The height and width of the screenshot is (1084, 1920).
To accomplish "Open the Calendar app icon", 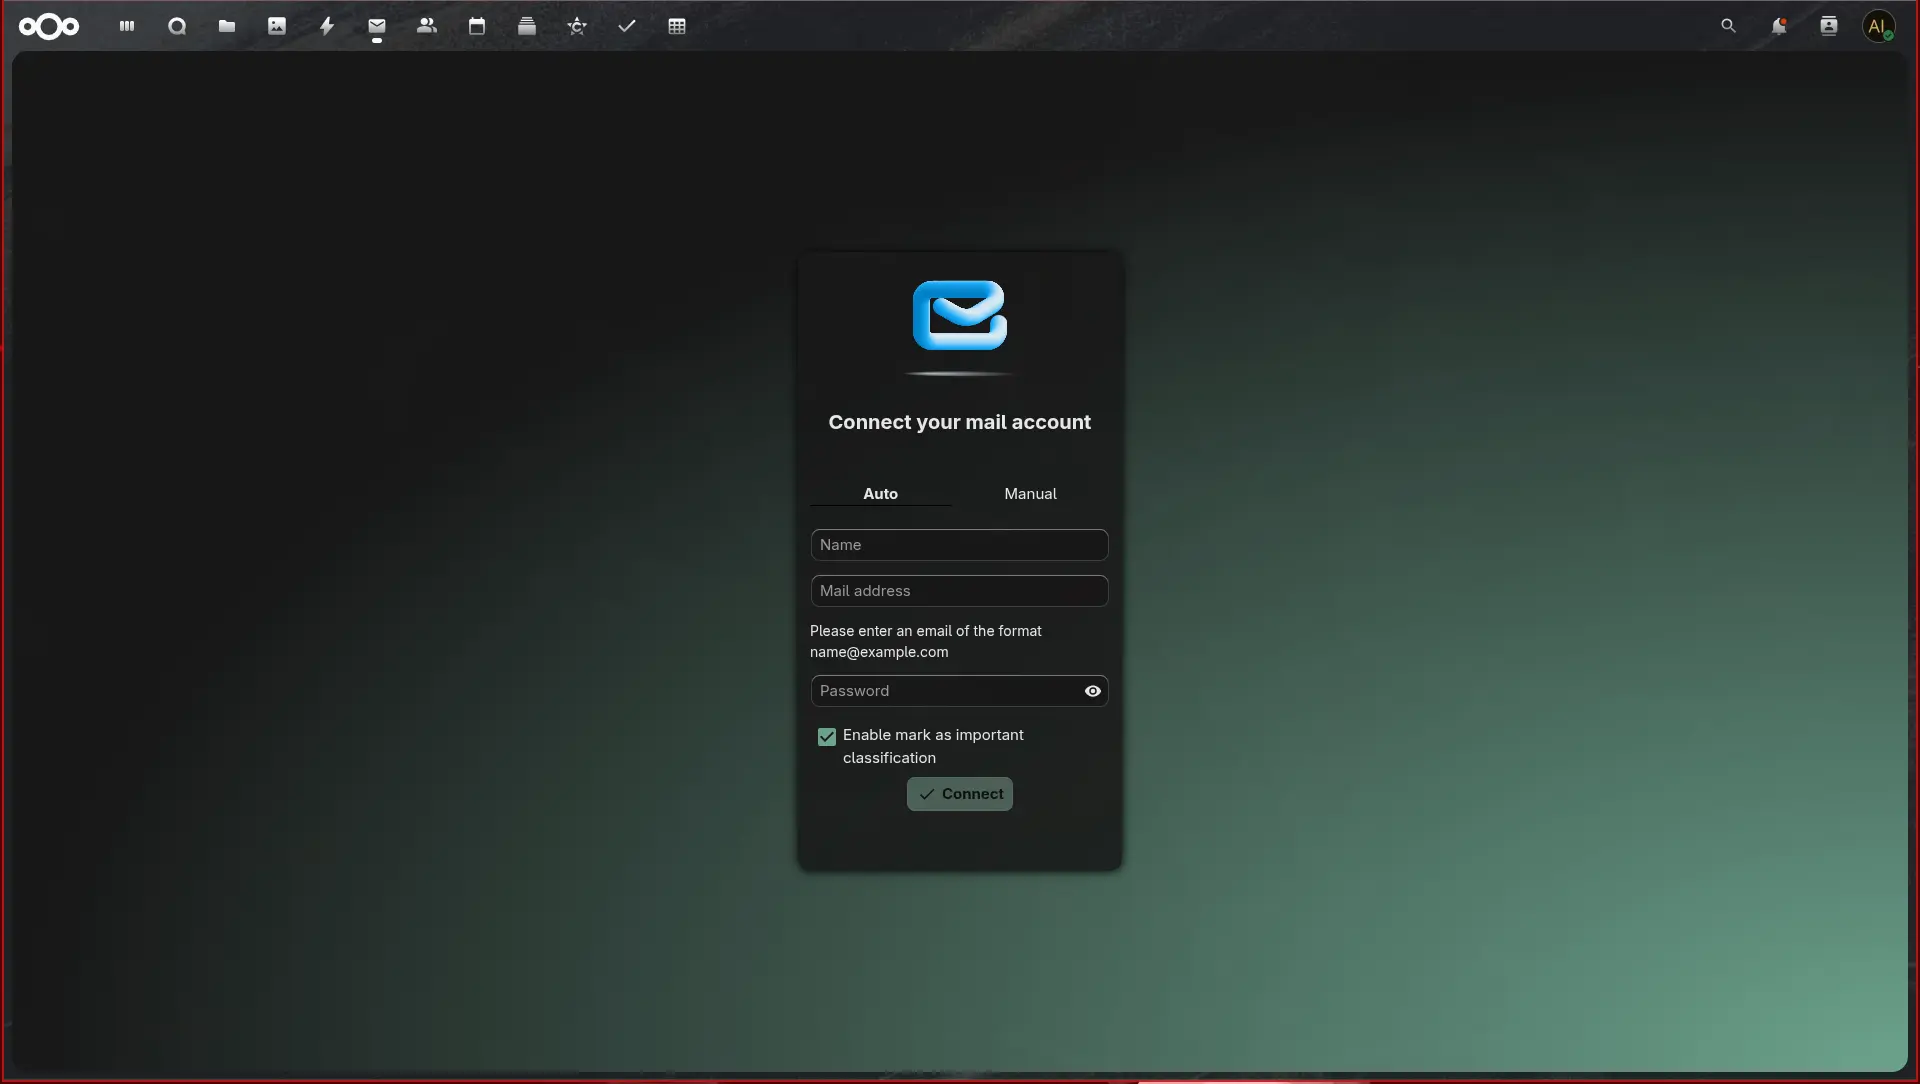I will click(477, 26).
